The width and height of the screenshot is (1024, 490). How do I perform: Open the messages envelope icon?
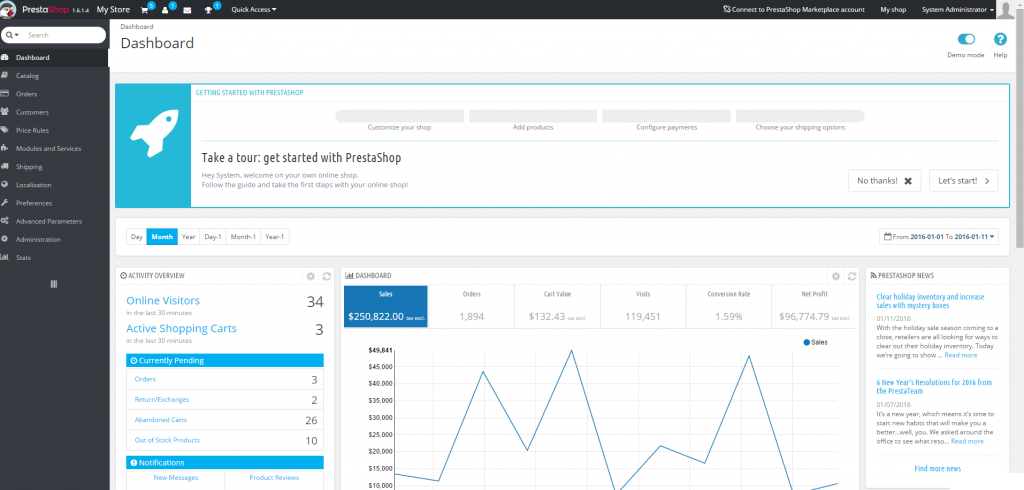(x=187, y=10)
